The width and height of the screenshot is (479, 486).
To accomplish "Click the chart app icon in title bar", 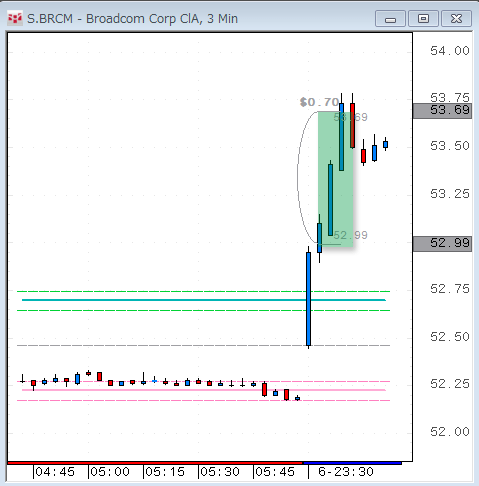I will pyautogui.click(x=15, y=19).
